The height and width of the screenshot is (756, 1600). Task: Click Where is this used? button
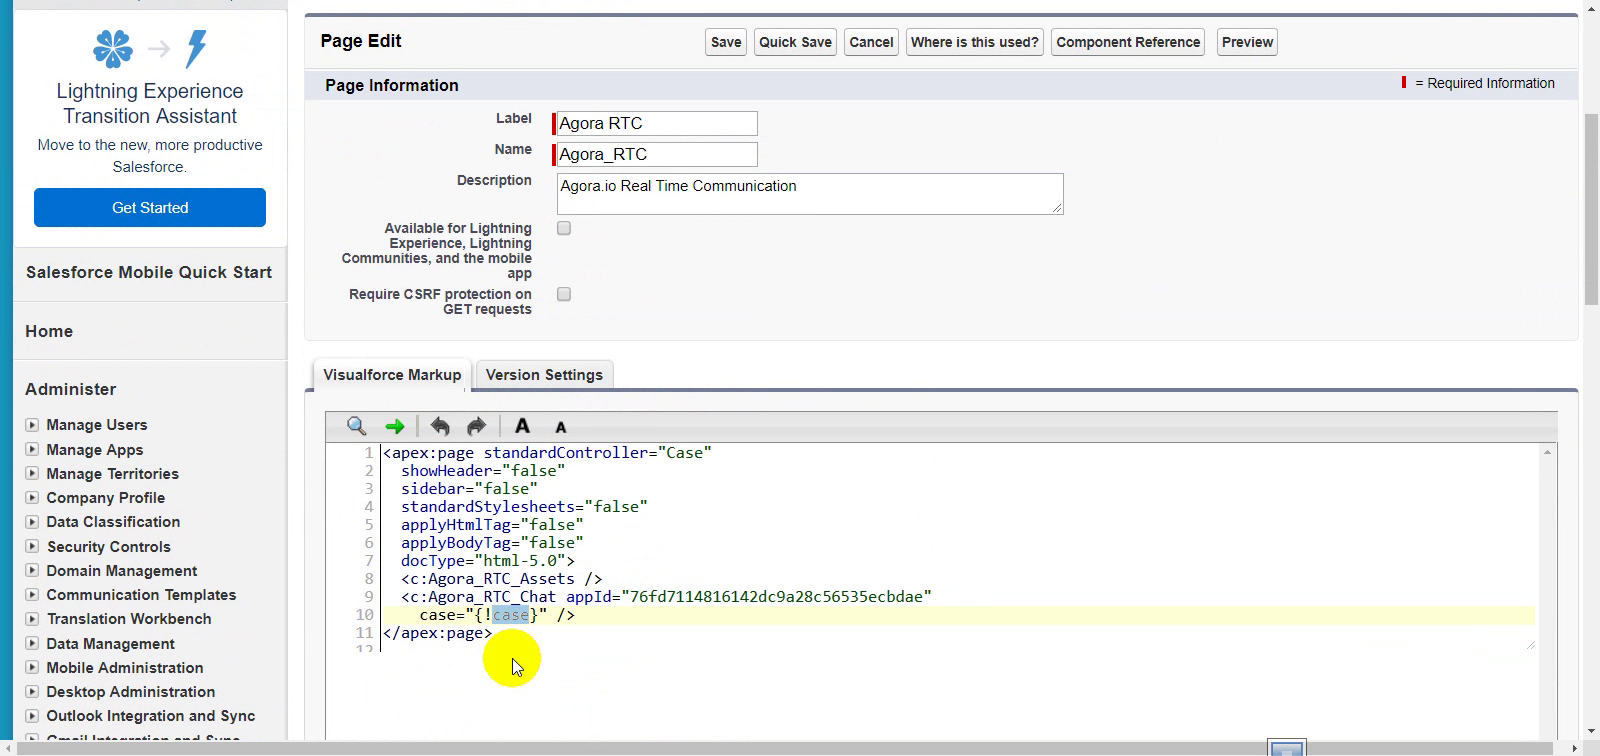click(x=975, y=42)
